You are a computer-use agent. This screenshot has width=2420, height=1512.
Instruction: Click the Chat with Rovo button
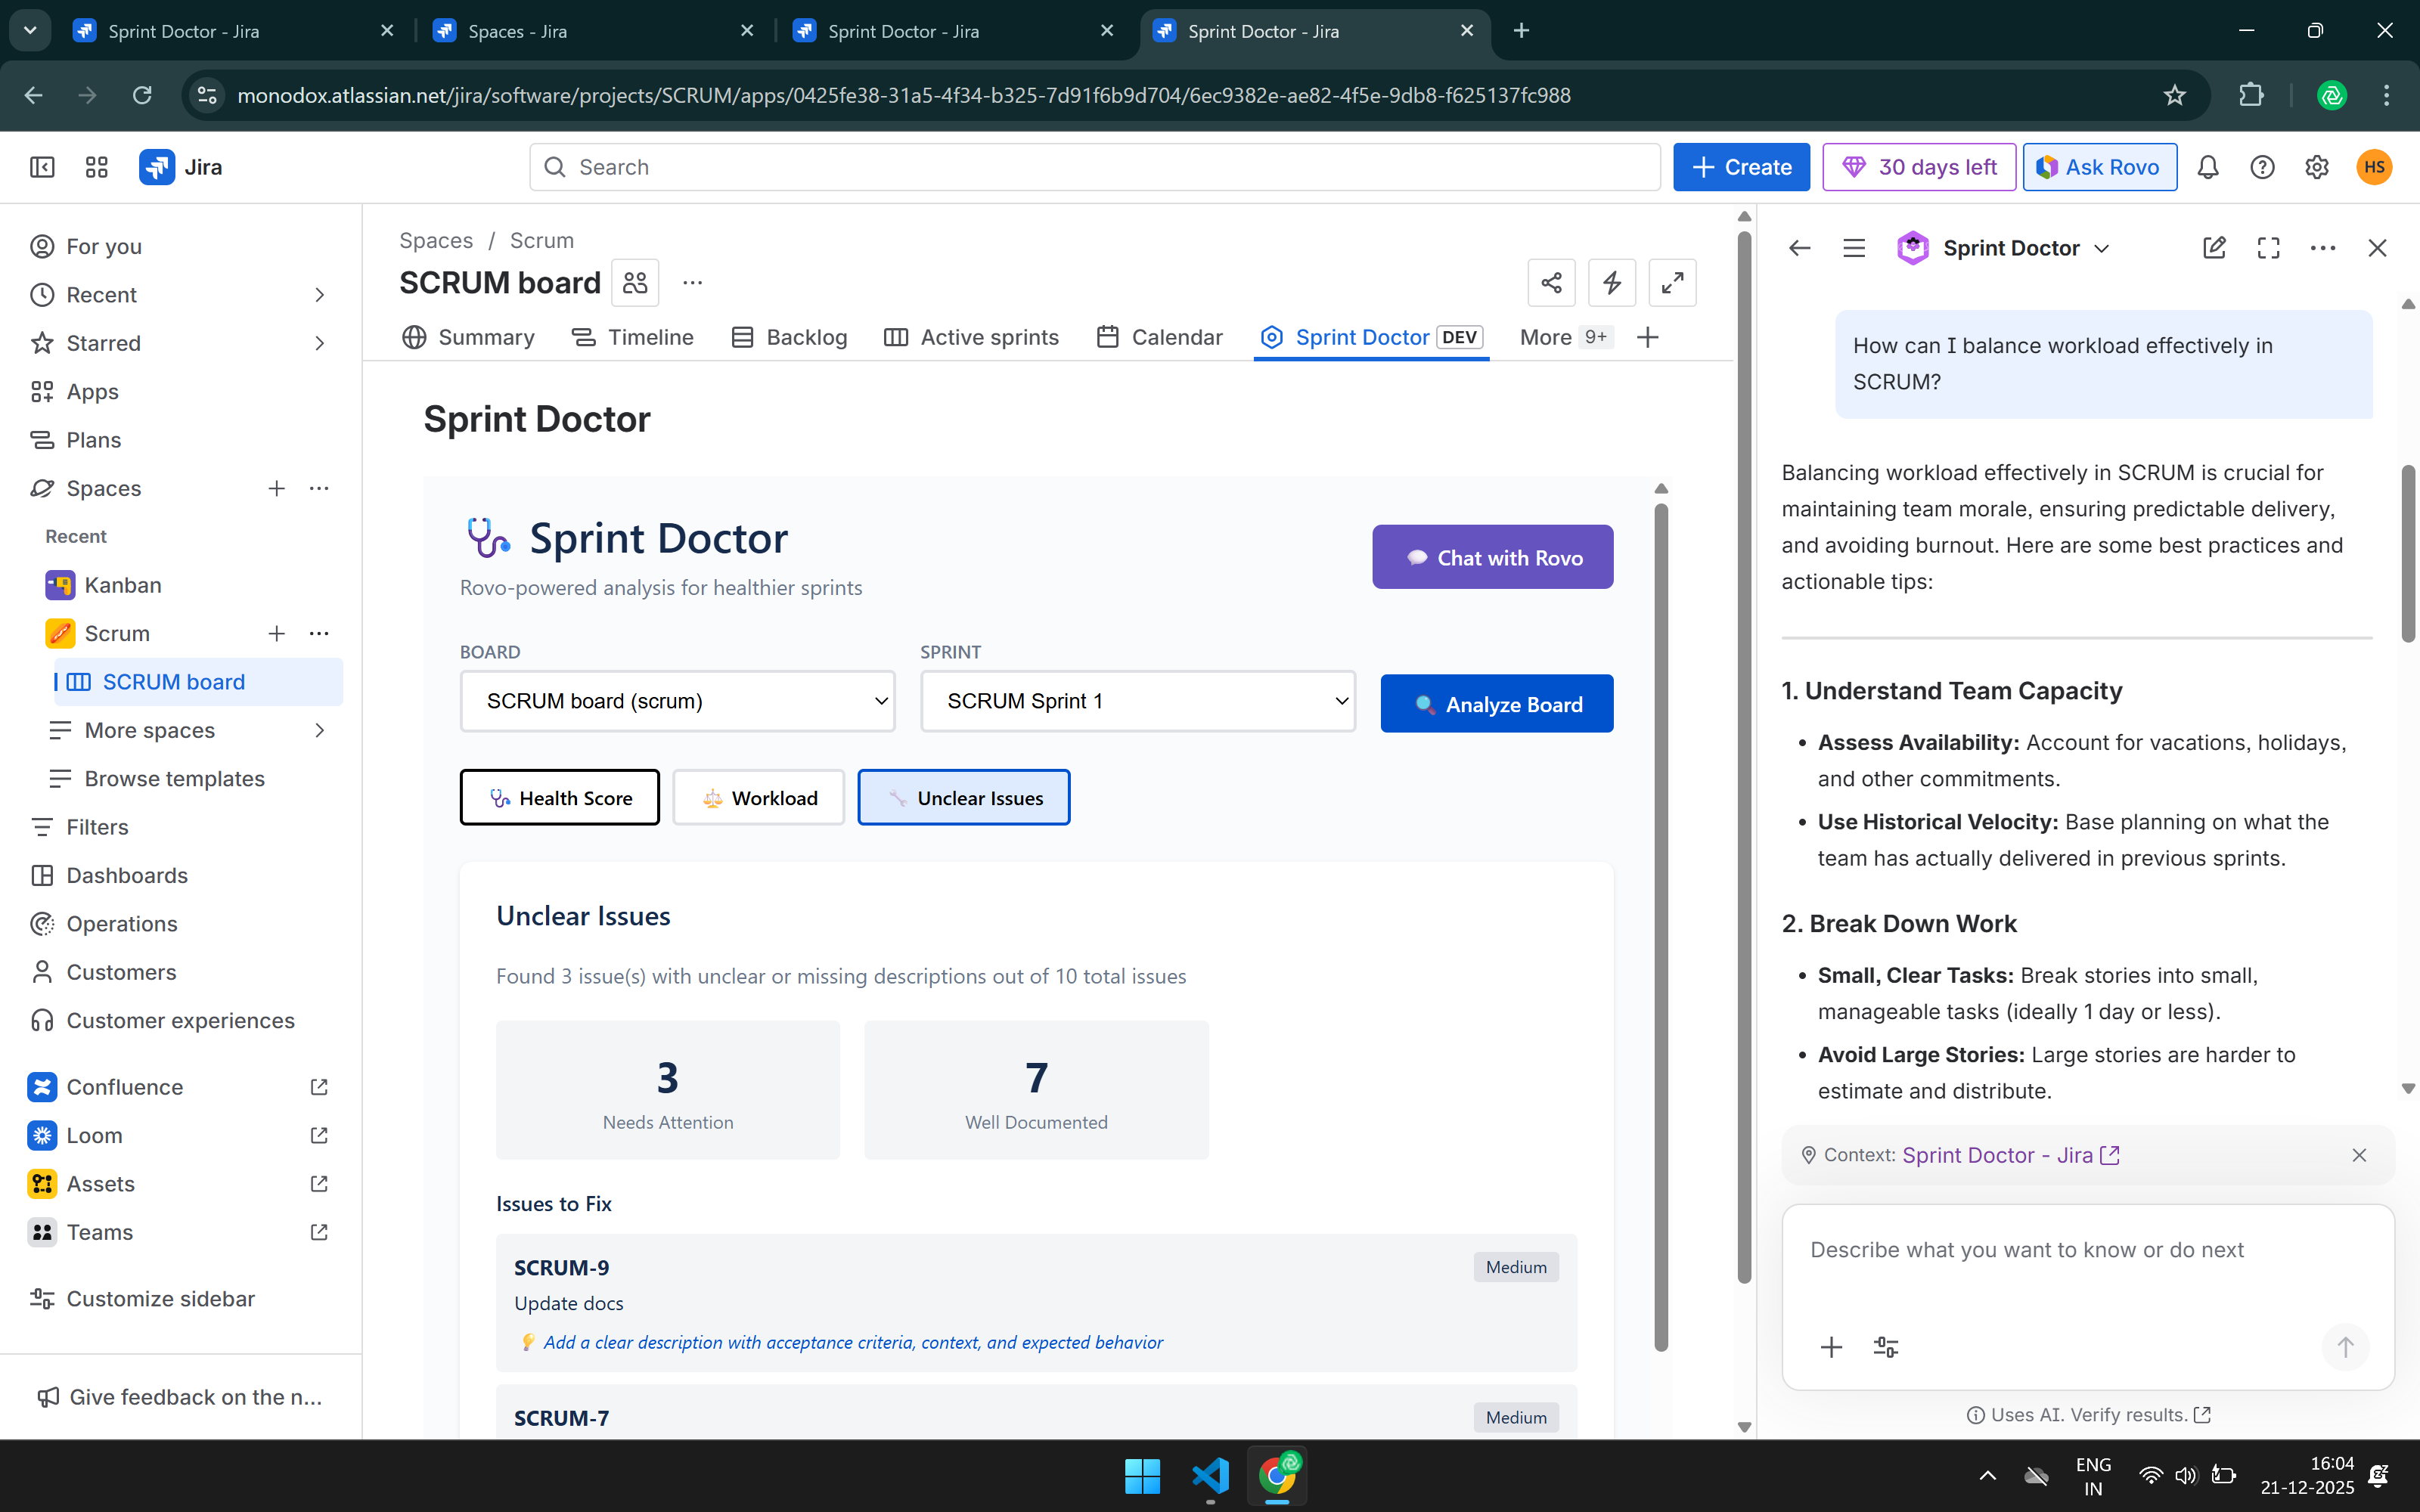coord(1492,558)
